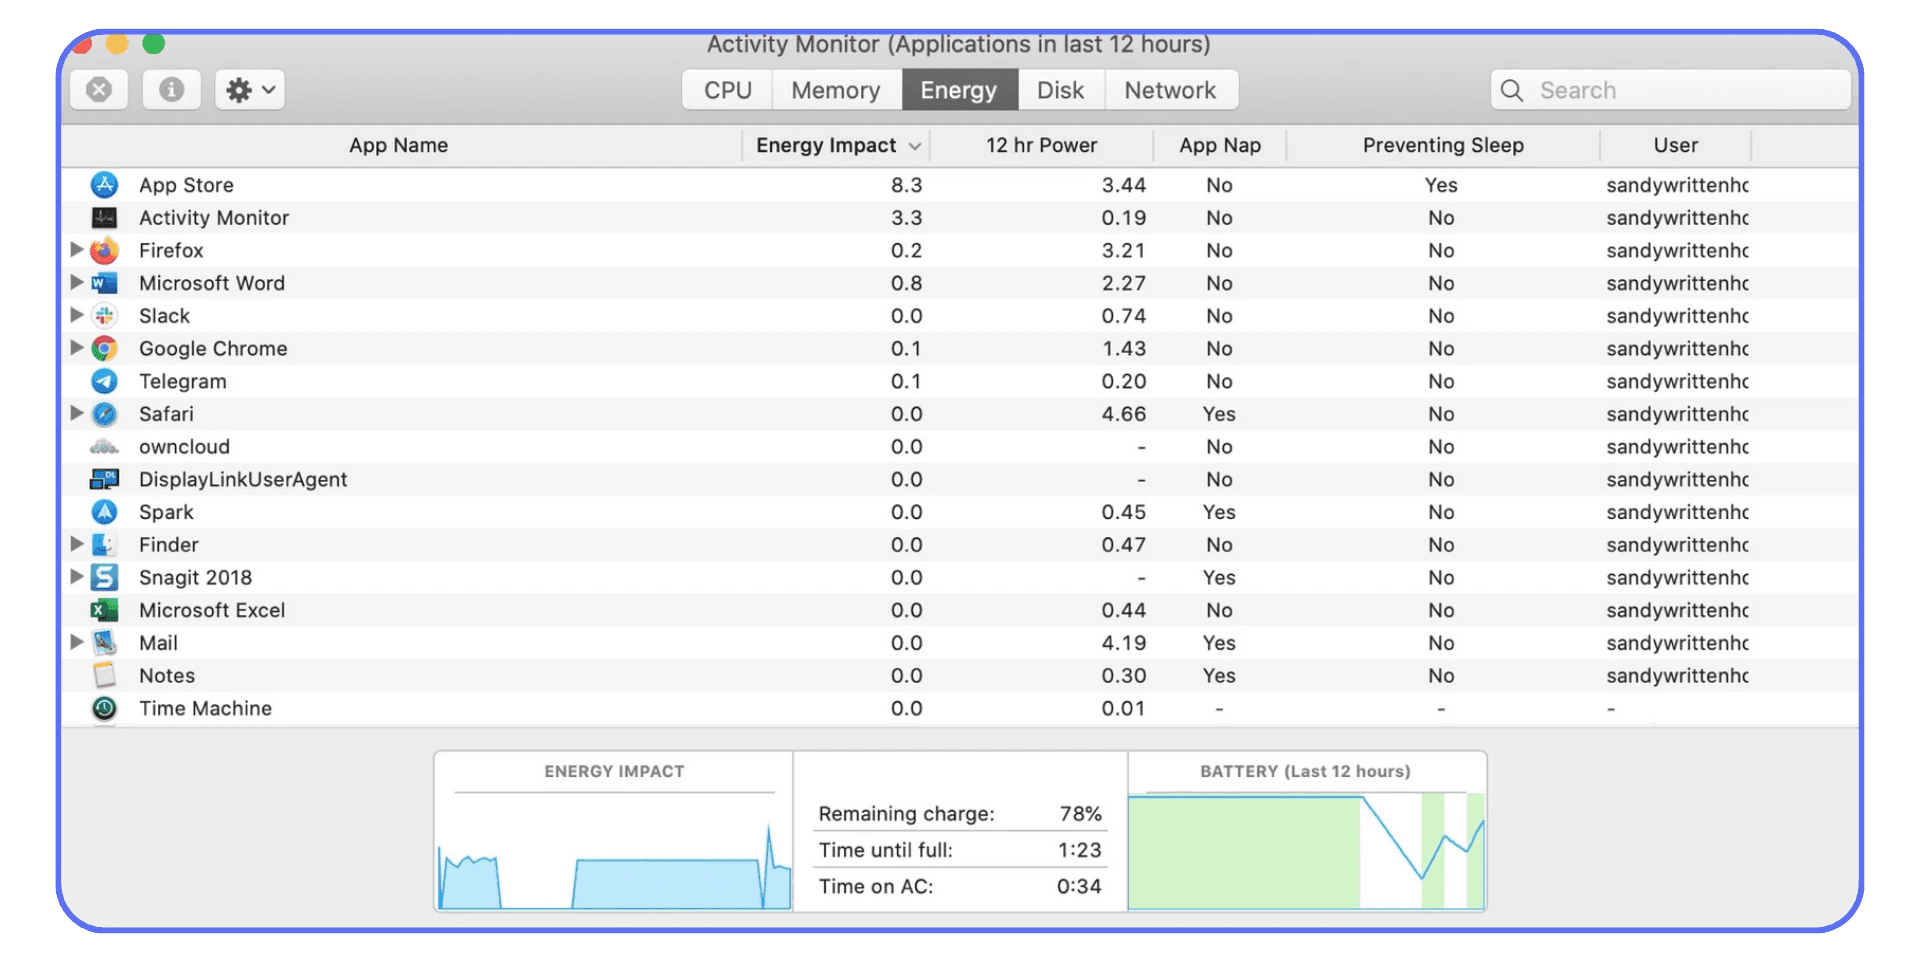The height and width of the screenshot is (959, 1920).
Task: Click Safari's 12 hr Power value 4.66
Action: [1124, 414]
